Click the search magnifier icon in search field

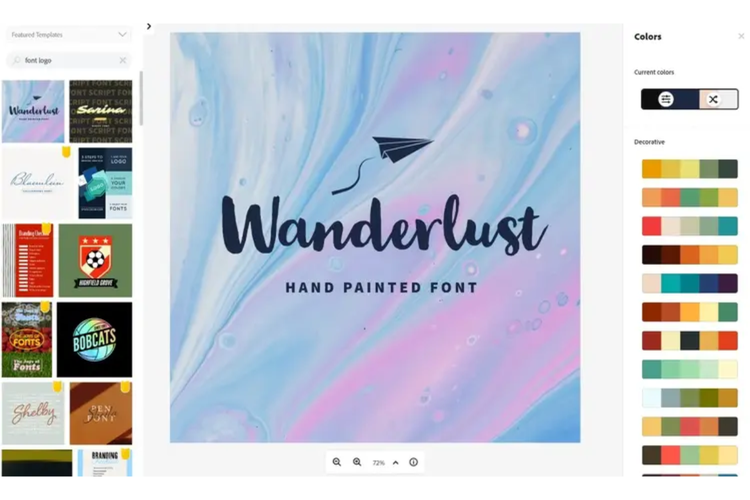click(17, 60)
